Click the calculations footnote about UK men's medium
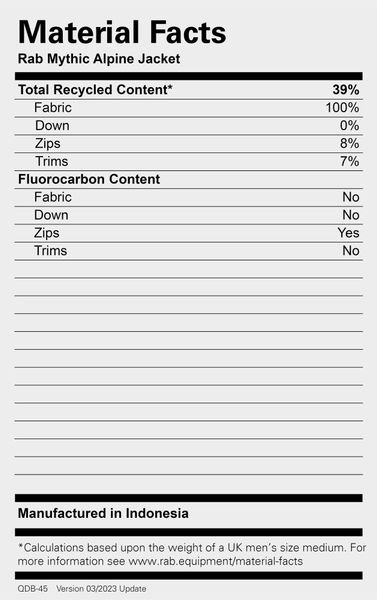The image size is (377, 600). click(x=192, y=554)
